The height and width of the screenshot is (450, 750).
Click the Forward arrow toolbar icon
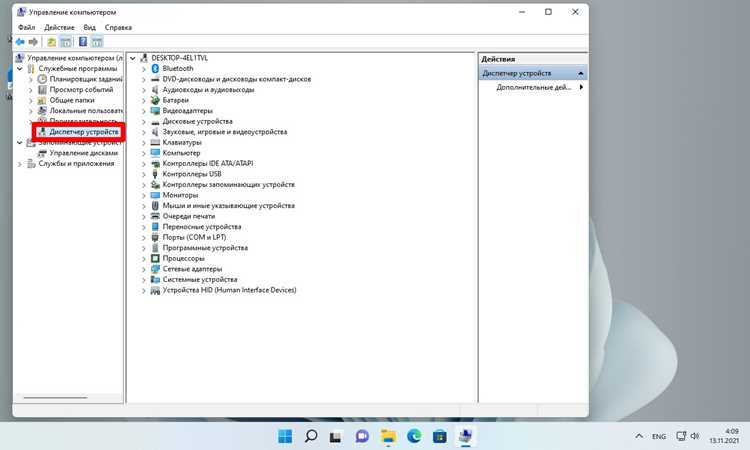pos(33,42)
